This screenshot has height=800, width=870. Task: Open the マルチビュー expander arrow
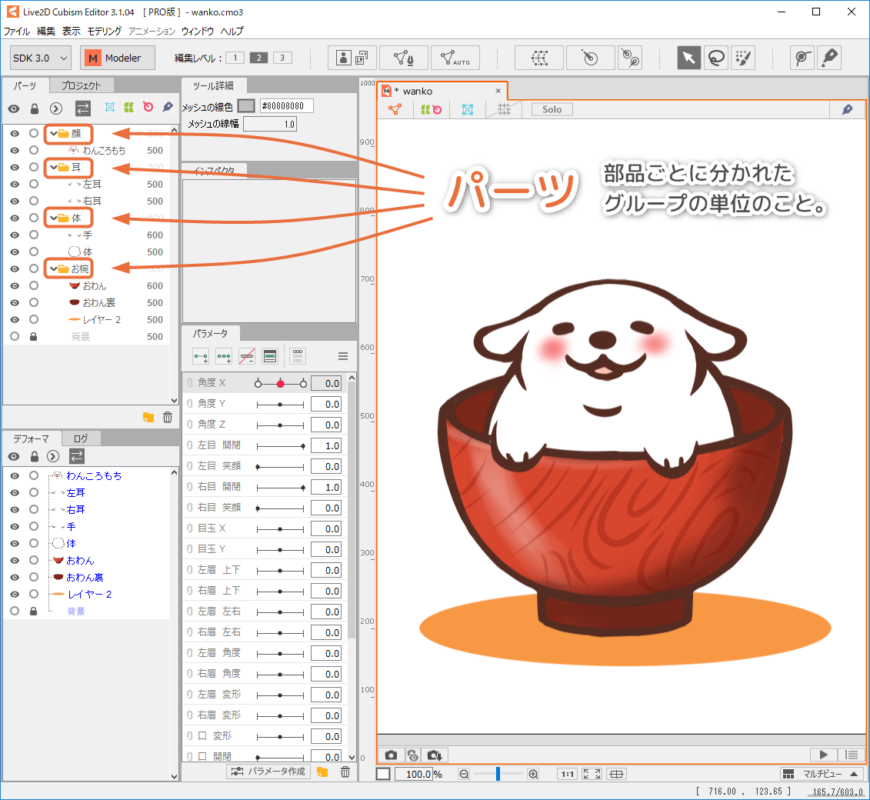point(854,774)
